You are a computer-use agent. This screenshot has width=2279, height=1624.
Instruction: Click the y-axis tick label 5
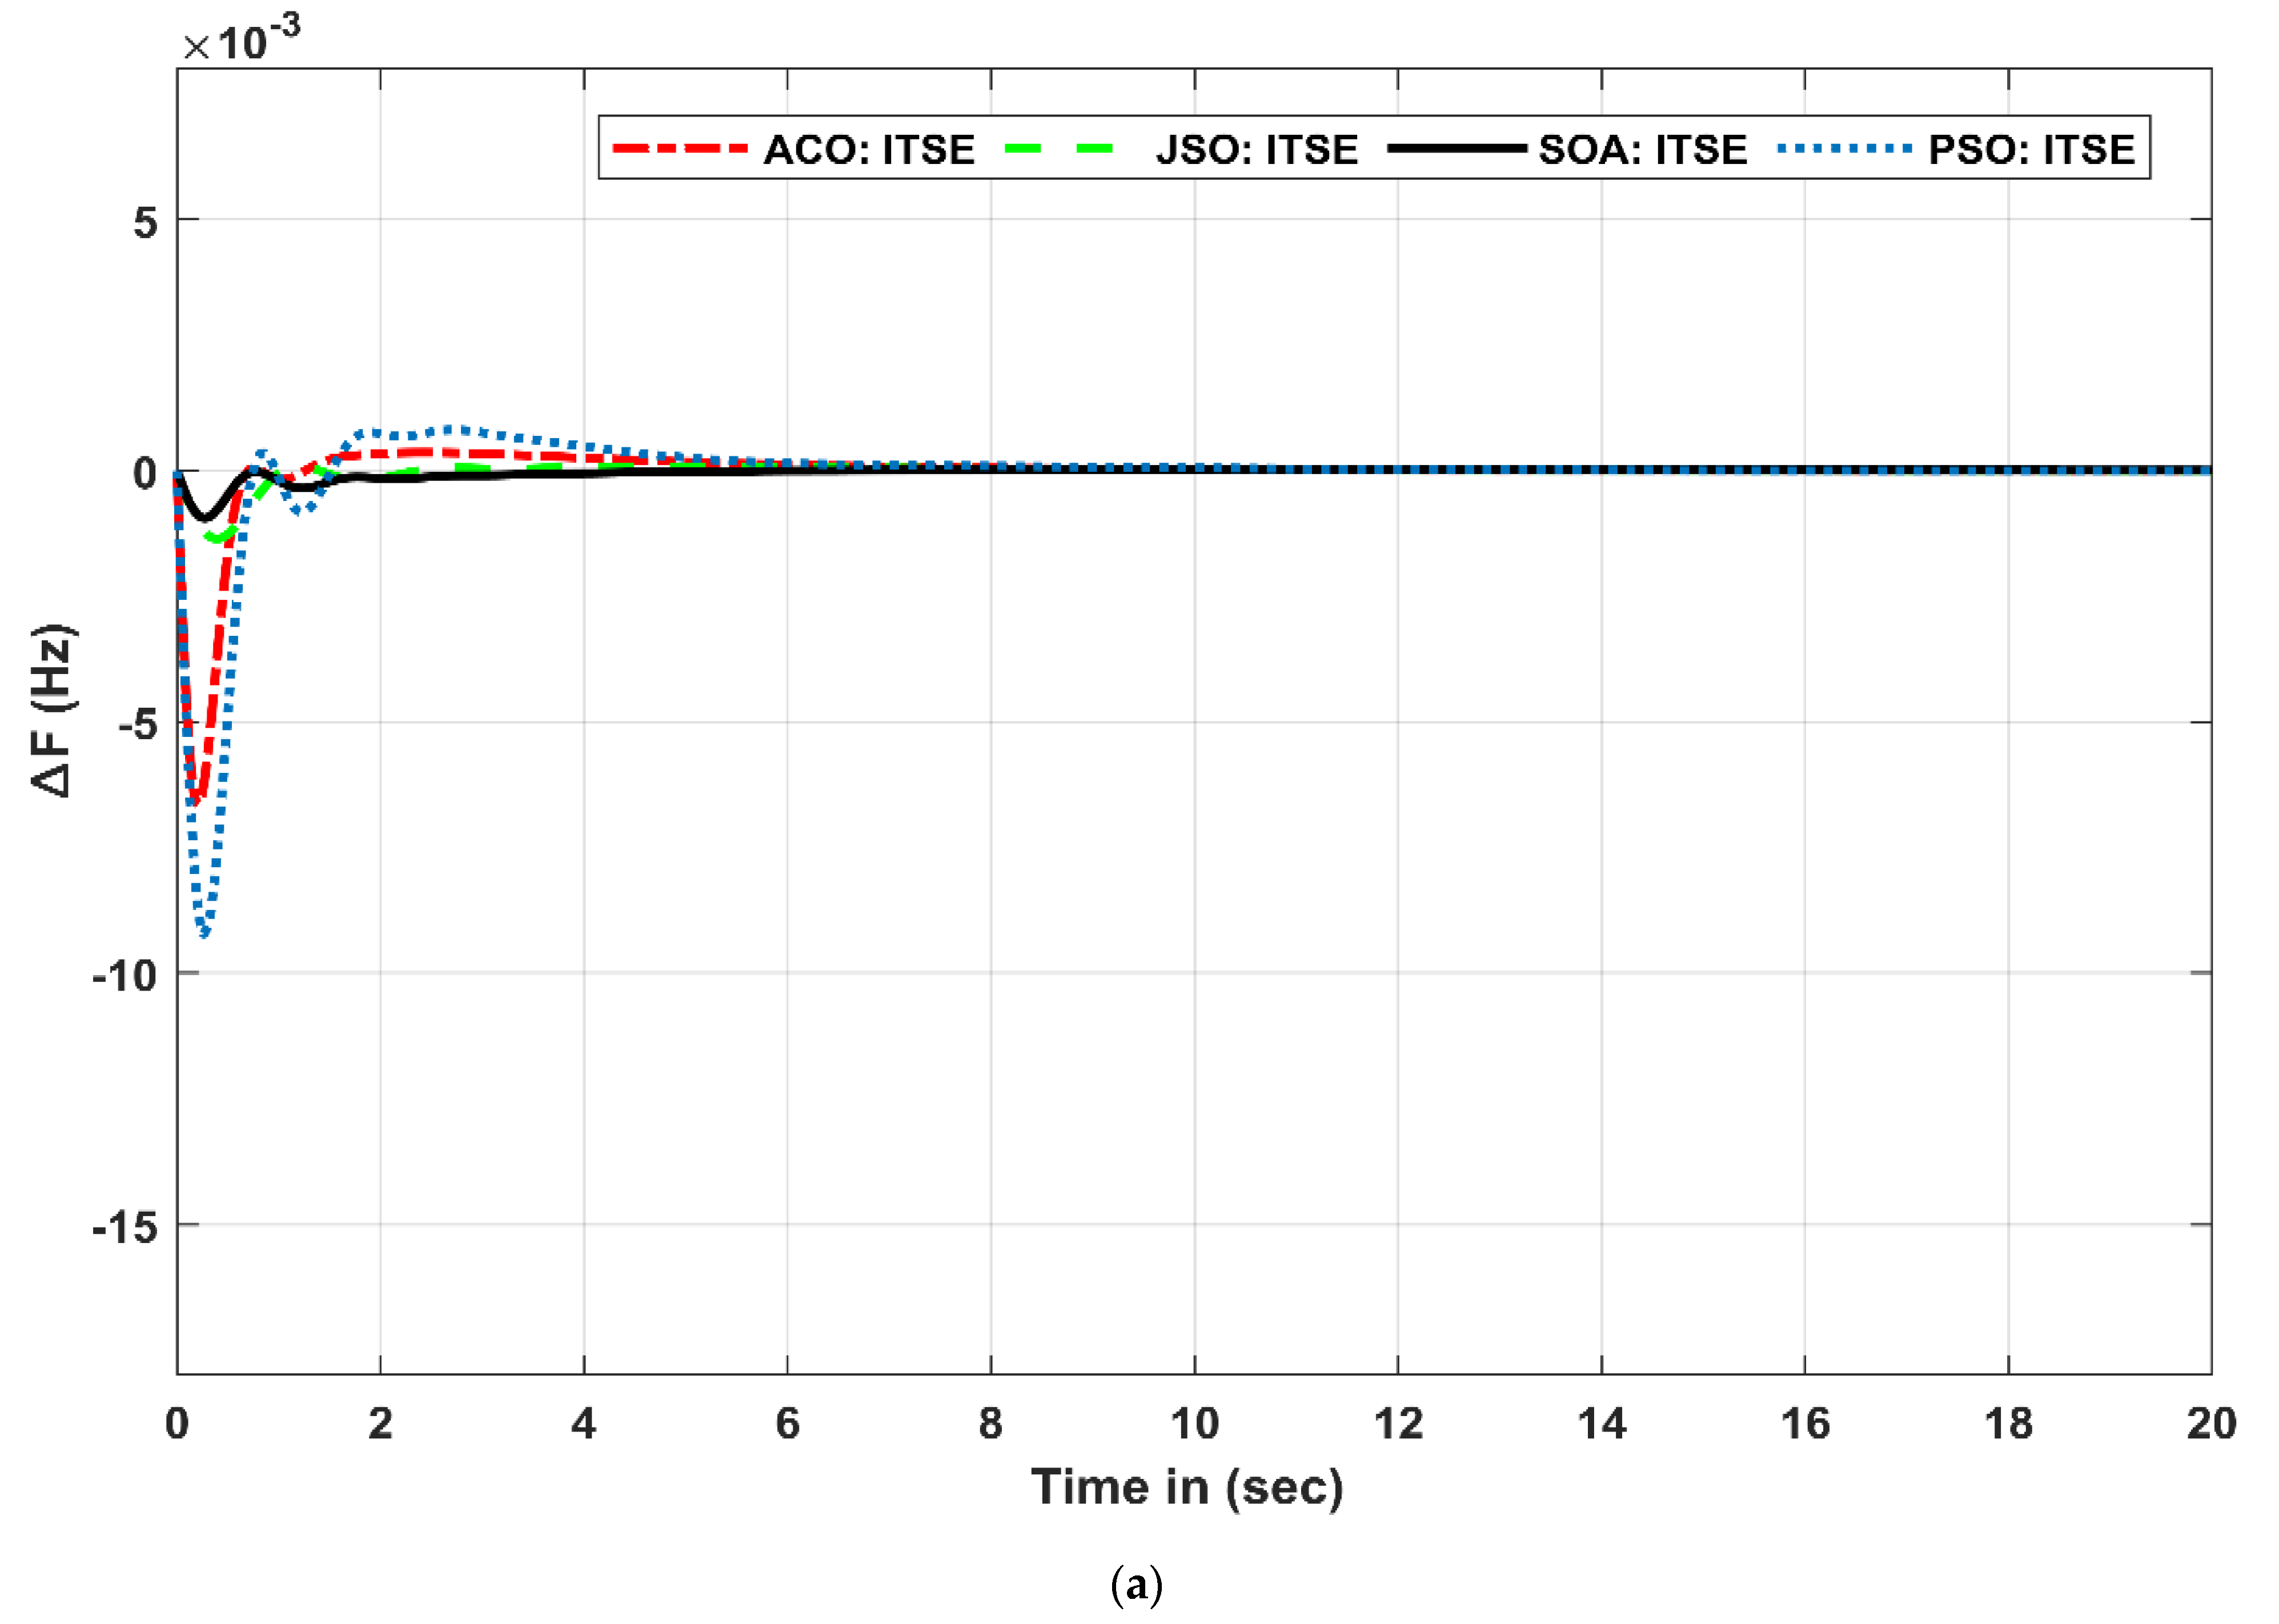coord(146,222)
